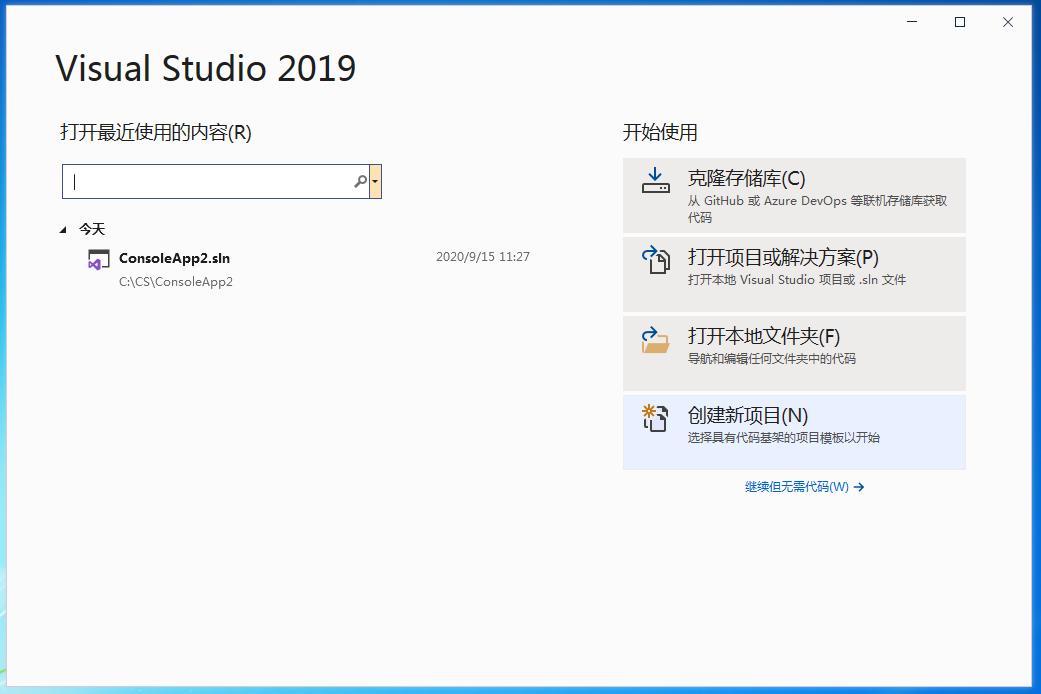Select 打开本地文件夹(F) option

tap(794, 353)
